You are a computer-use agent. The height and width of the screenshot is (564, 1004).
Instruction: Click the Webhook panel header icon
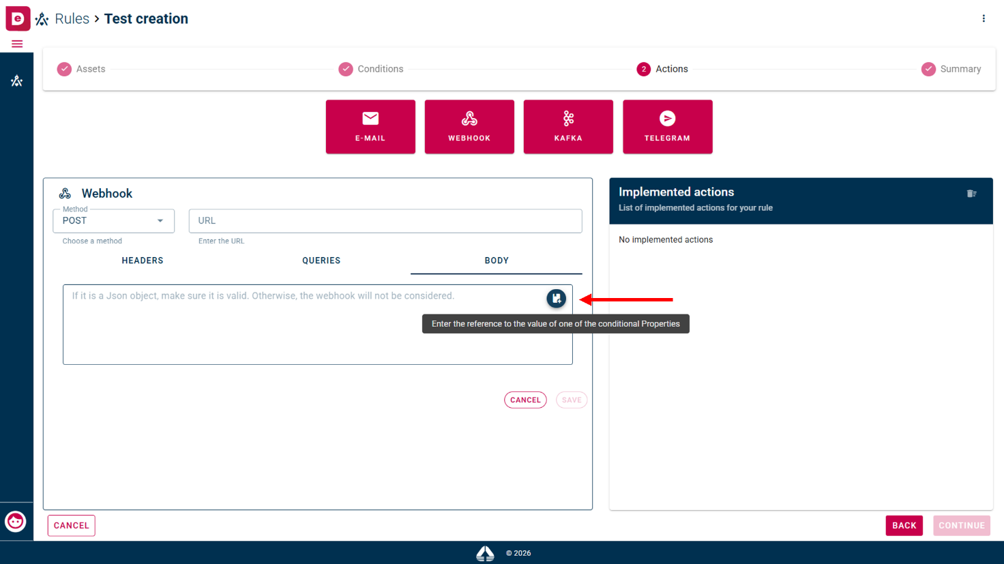point(65,193)
